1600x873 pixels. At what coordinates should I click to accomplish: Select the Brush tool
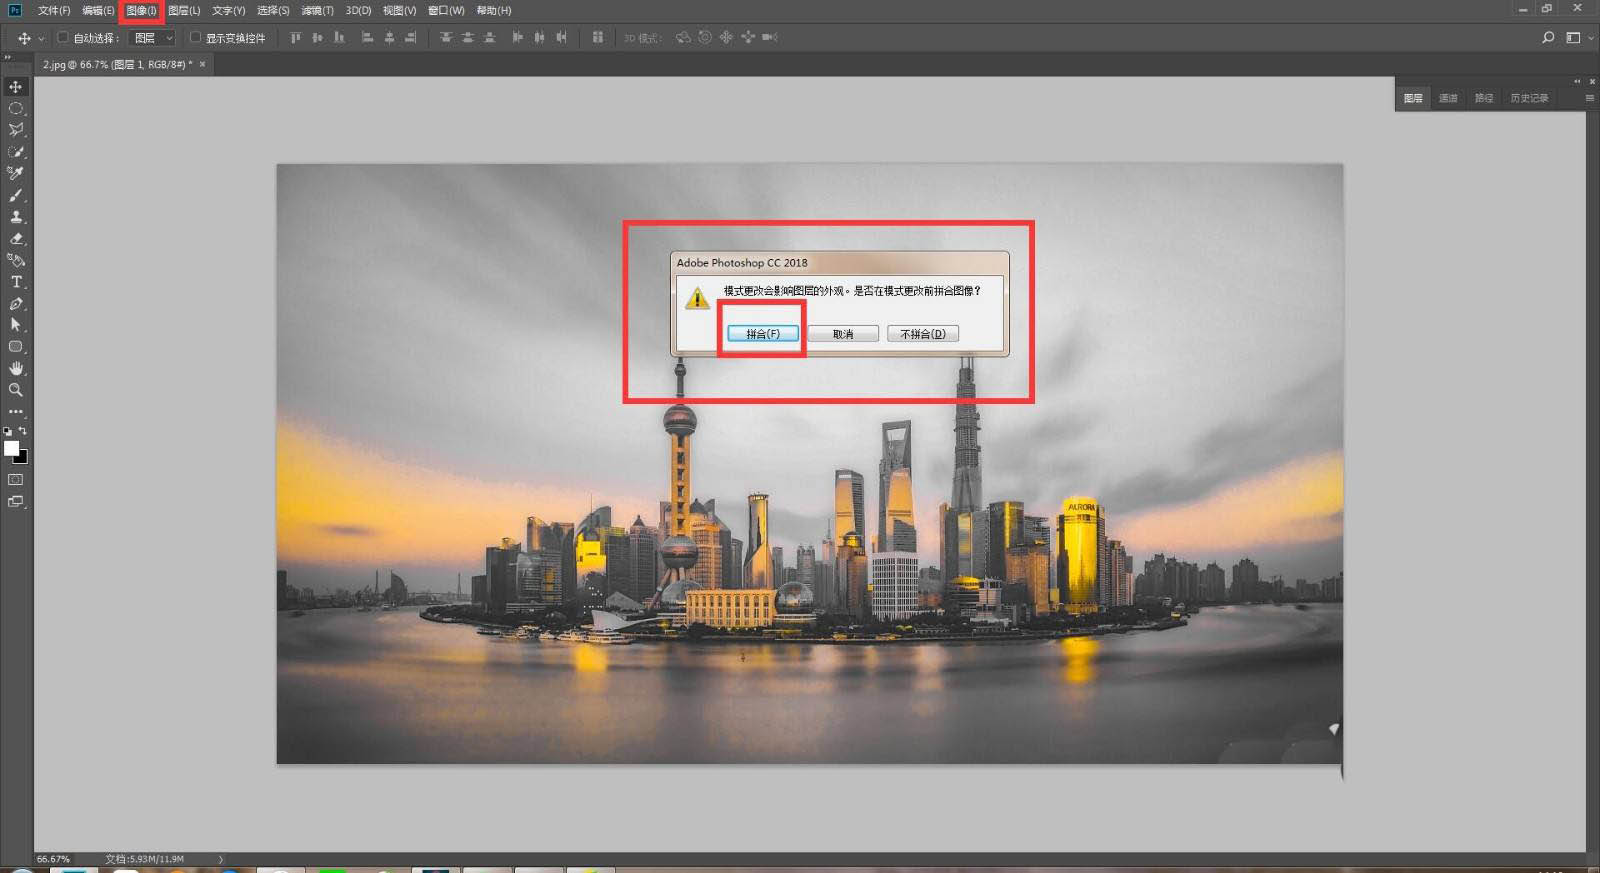click(16, 195)
